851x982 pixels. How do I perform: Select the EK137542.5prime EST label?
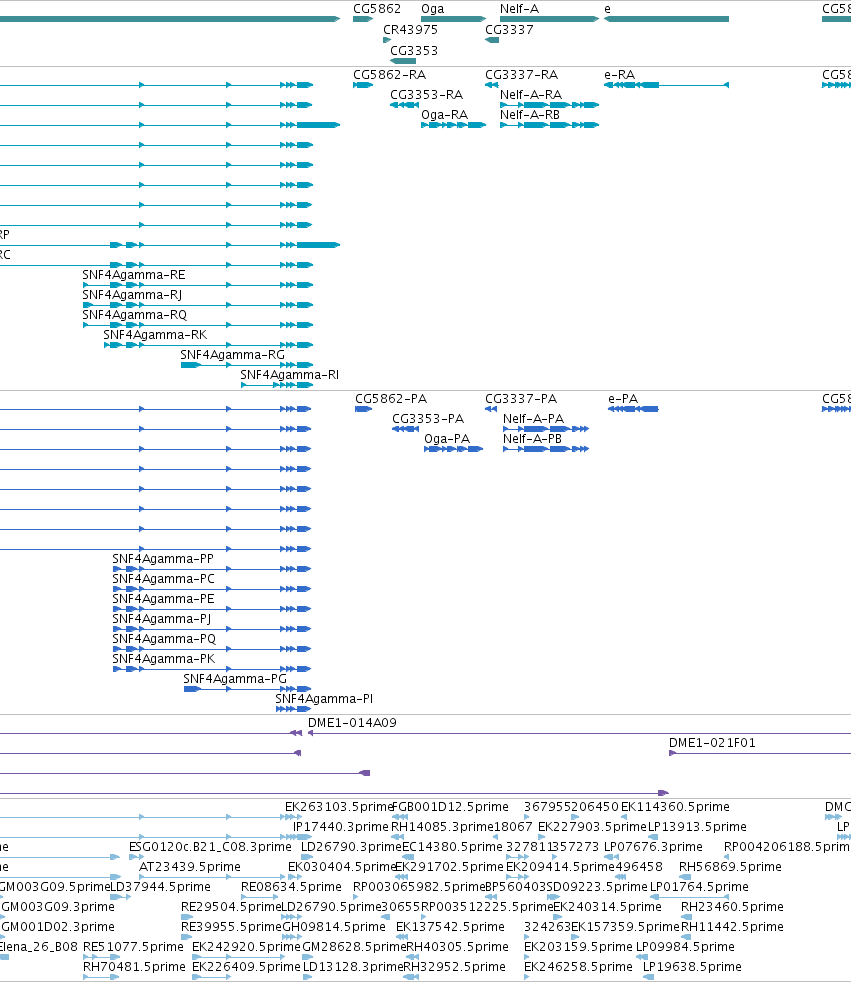[x=450, y=928]
